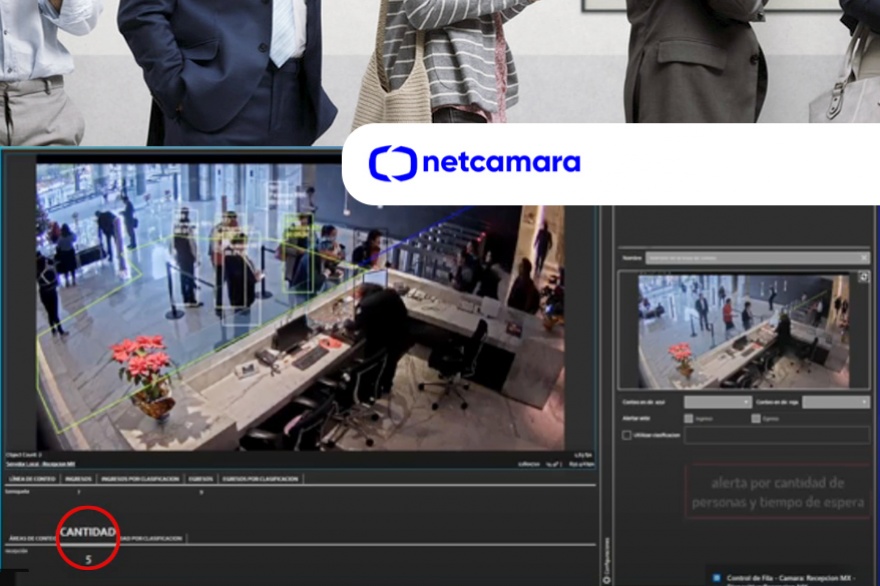
Task: Open the Egresos tab
Action: click(200, 479)
